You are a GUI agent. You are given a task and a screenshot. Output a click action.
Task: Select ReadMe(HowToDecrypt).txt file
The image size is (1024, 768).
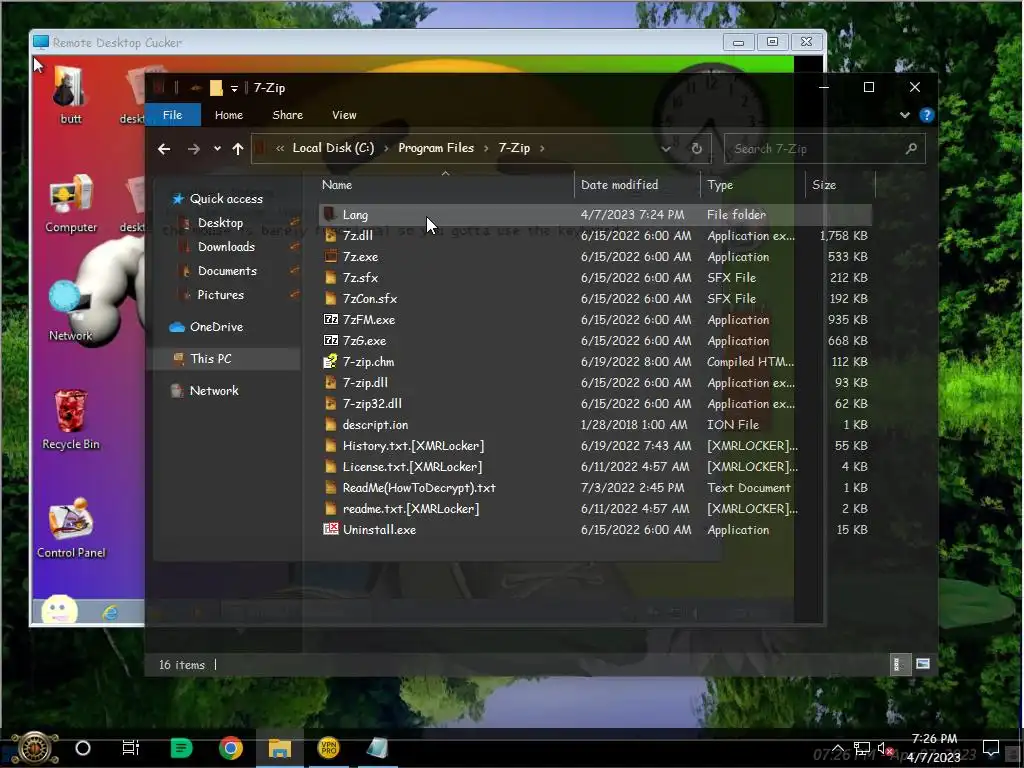click(419, 488)
